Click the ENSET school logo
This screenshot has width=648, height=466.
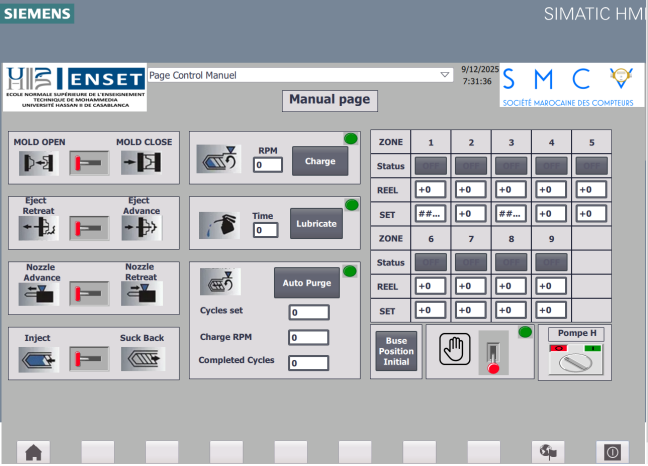coord(75,87)
